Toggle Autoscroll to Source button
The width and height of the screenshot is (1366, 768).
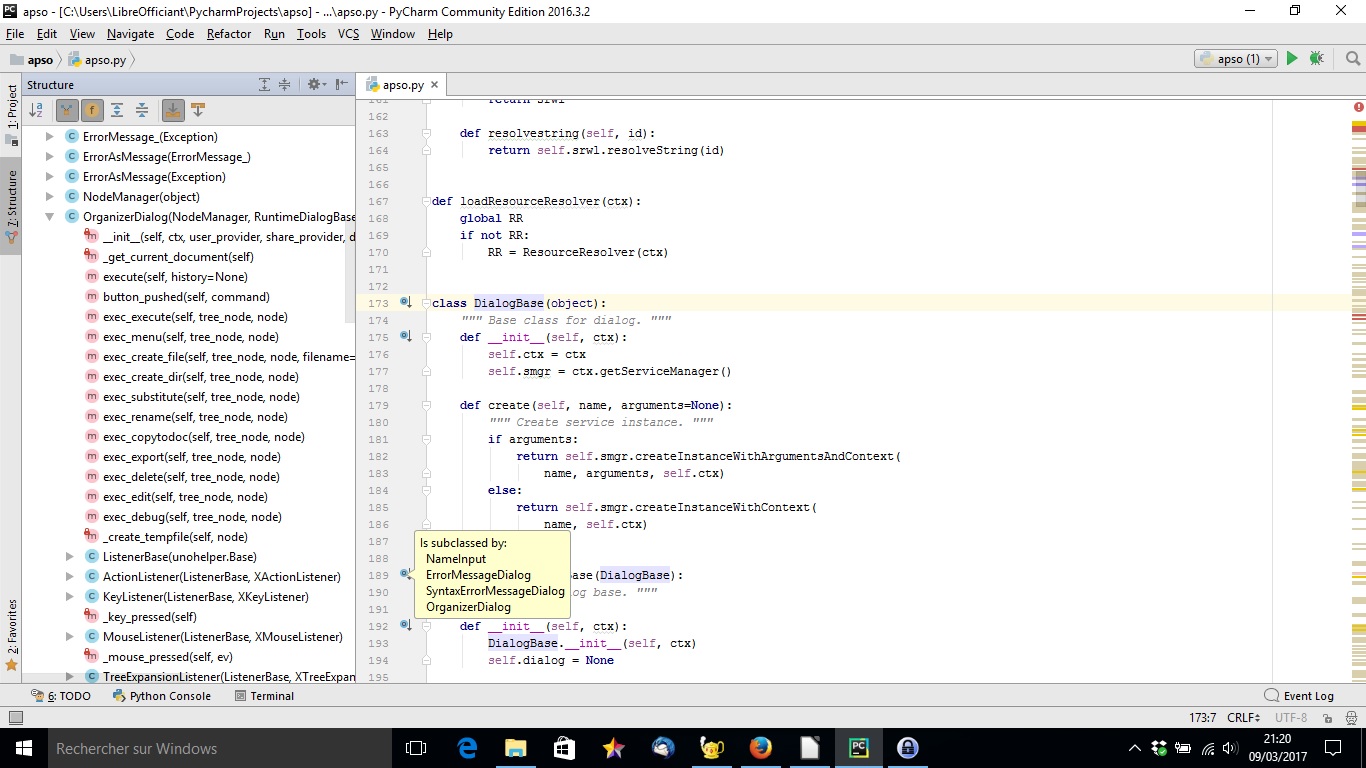click(173, 110)
